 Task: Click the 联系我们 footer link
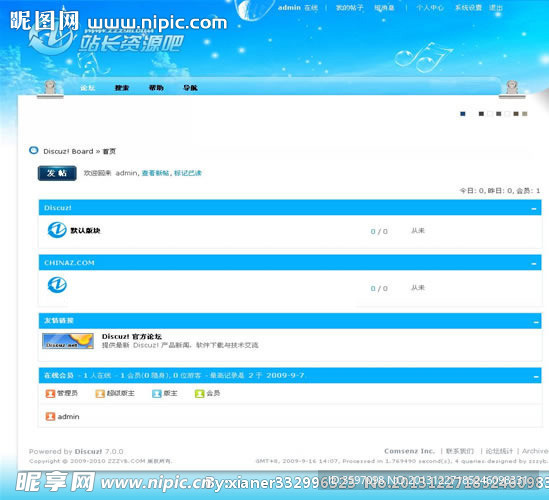coord(460,451)
